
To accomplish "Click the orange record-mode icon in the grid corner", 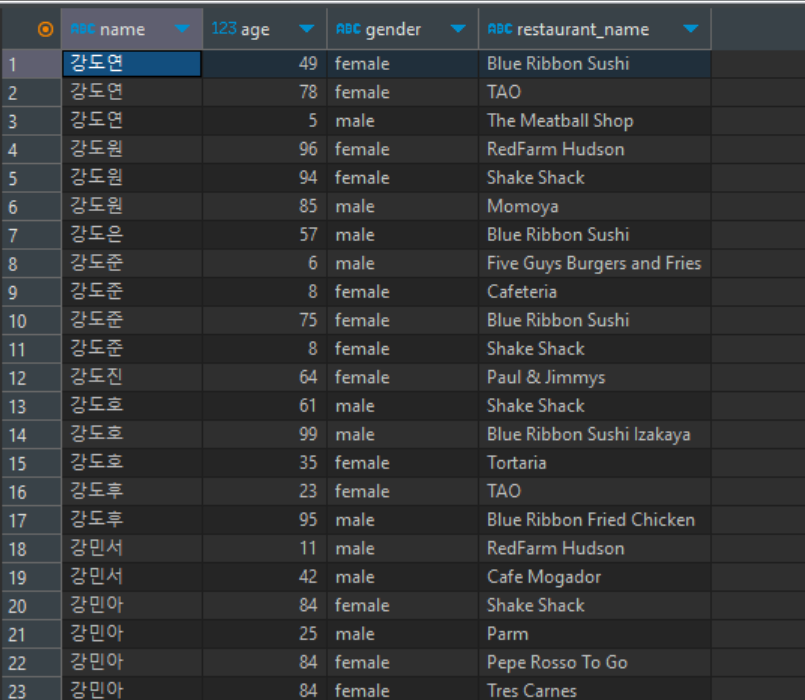I will 45,29.
